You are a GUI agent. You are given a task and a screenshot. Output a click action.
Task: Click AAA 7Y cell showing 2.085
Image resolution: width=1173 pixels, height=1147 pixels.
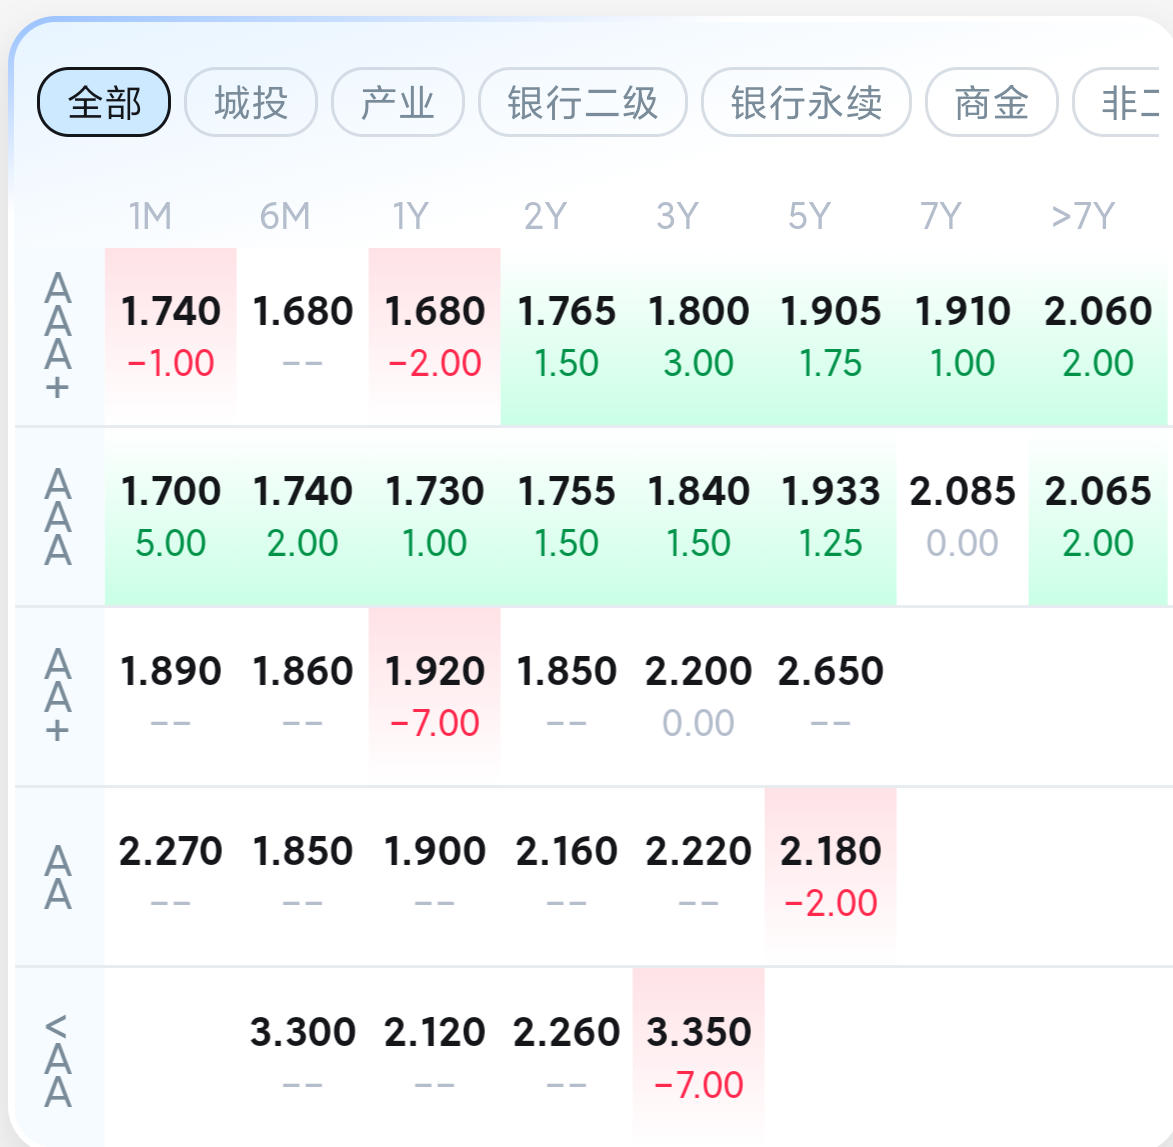(x=962, y=516)
